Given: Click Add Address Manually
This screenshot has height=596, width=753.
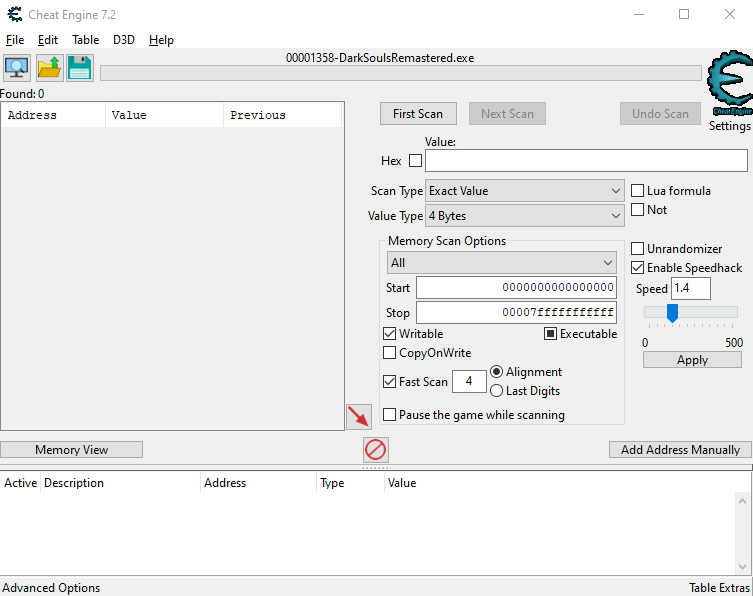Looking at the screenshot, I should [680, 450].
